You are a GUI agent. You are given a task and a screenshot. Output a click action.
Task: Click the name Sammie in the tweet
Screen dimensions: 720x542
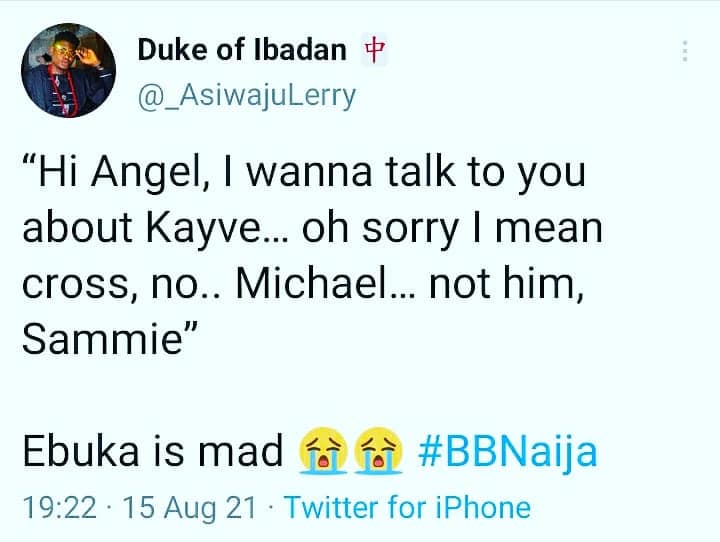tap(103, 339)
